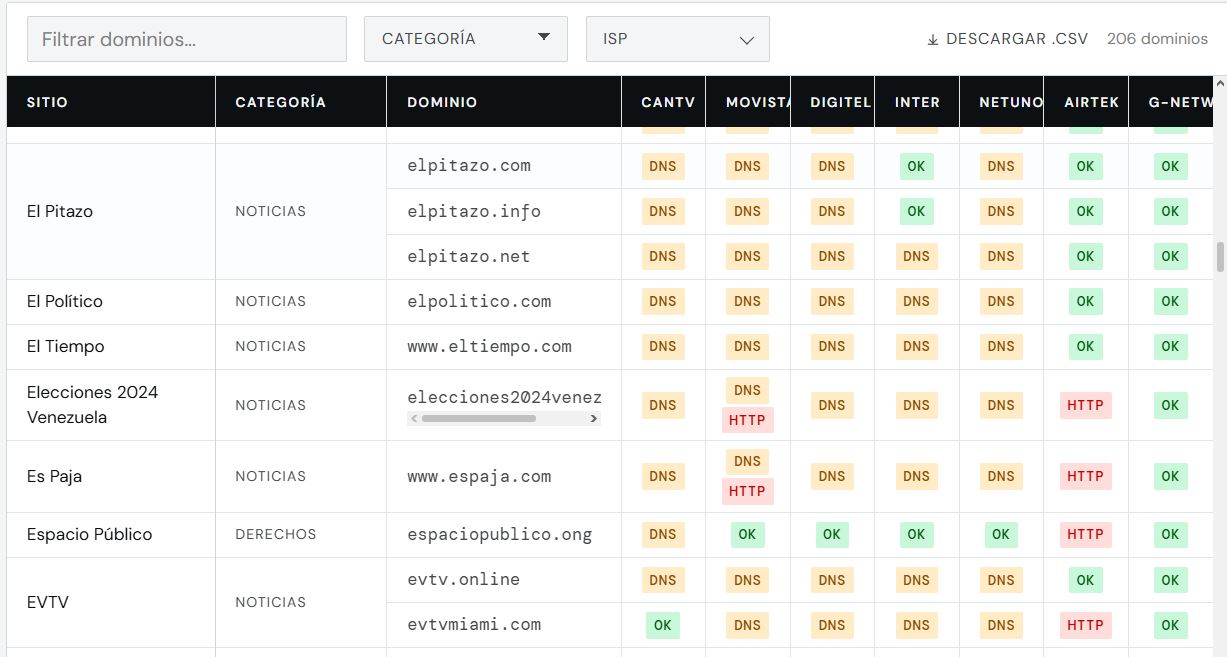Click right arrow of elecciones2024 domain scrollbar
Viewport: 1227px width, 657px height.
pos(595,419)
